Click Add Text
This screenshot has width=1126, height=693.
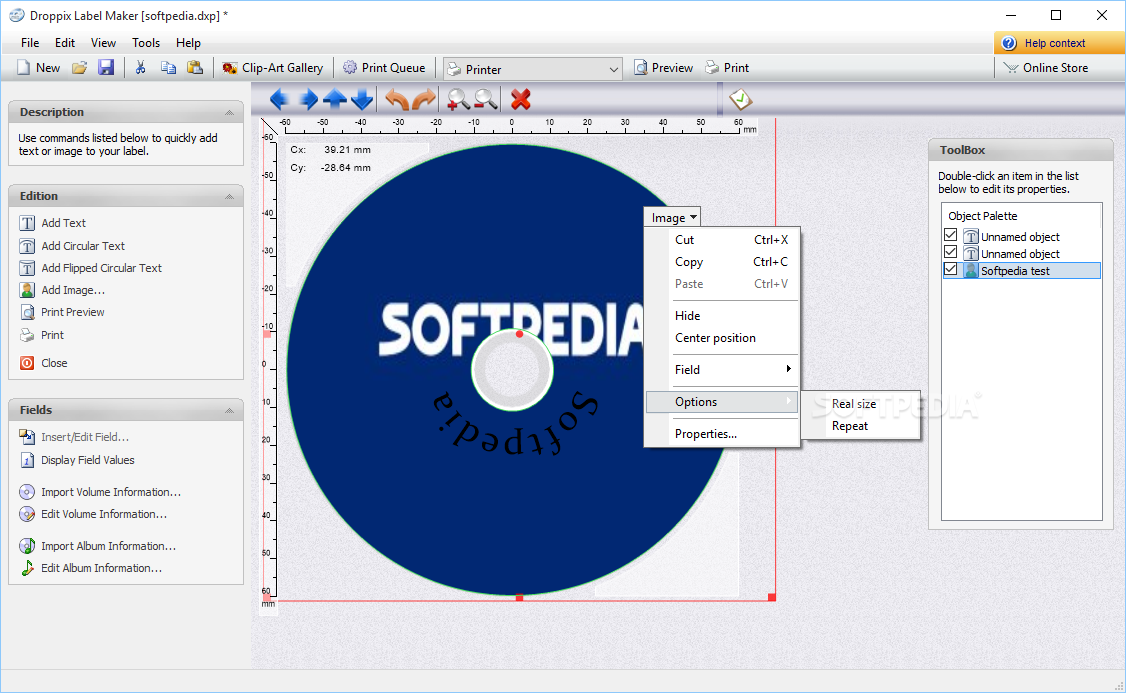pos(53,223)
